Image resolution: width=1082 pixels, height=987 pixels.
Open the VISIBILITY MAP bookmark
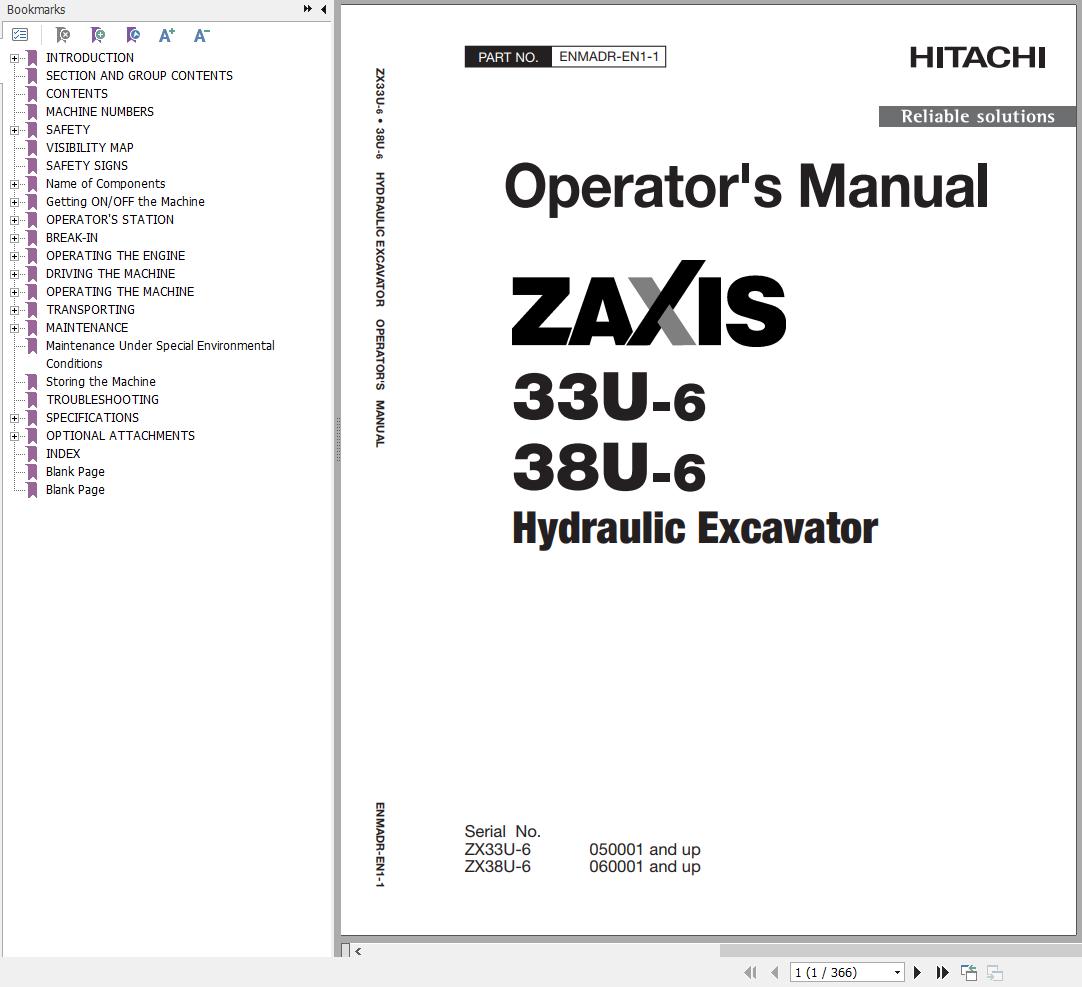tap(90, 148)
